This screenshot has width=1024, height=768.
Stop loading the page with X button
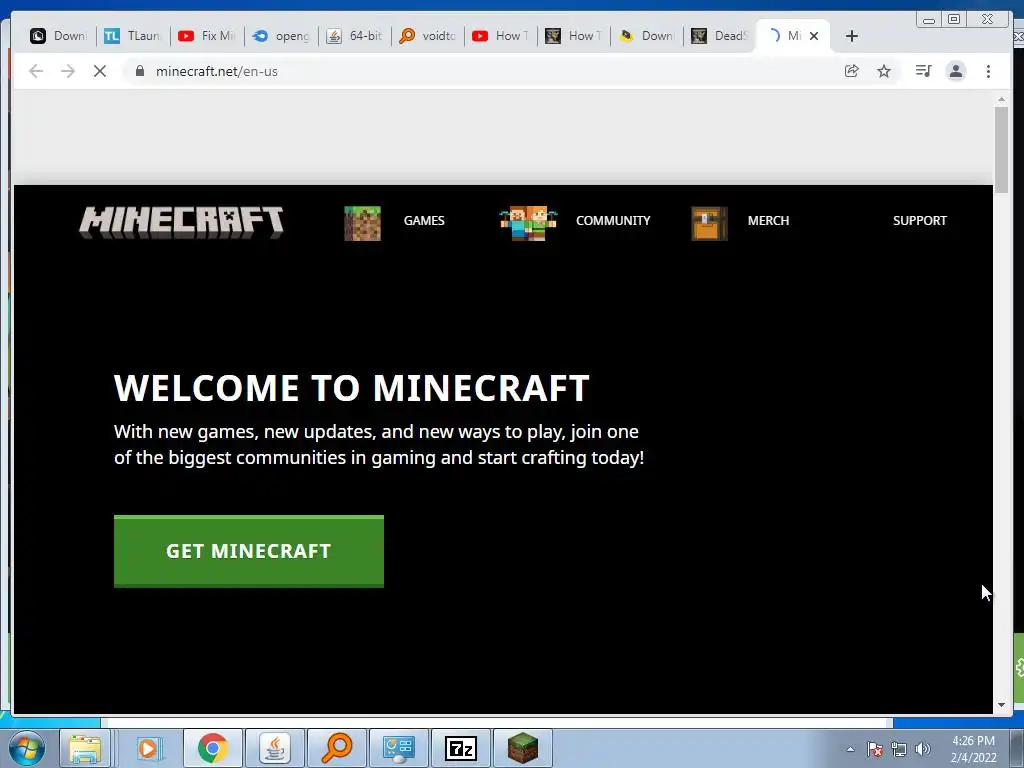click(100, 71)
